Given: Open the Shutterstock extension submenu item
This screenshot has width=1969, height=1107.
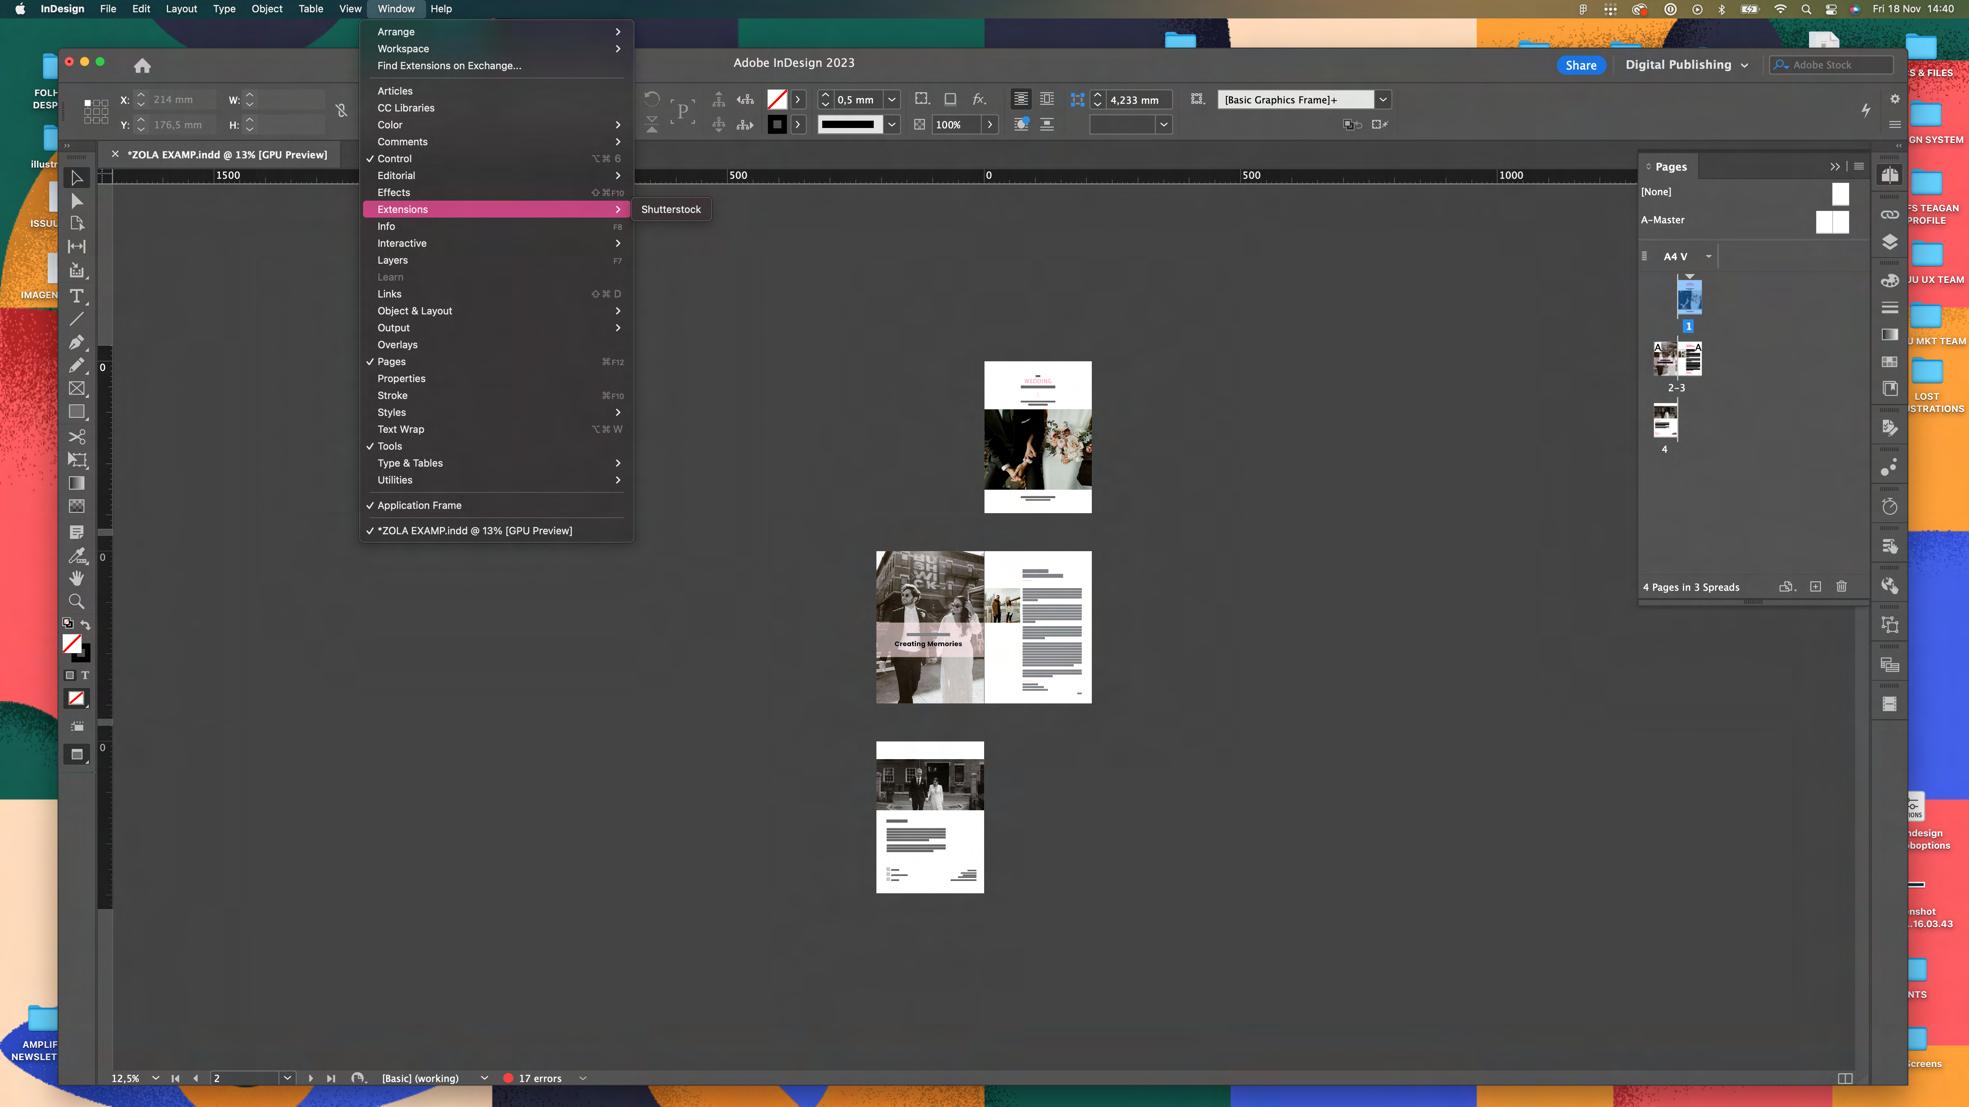Looking at the screenshot, I should 671,210.
